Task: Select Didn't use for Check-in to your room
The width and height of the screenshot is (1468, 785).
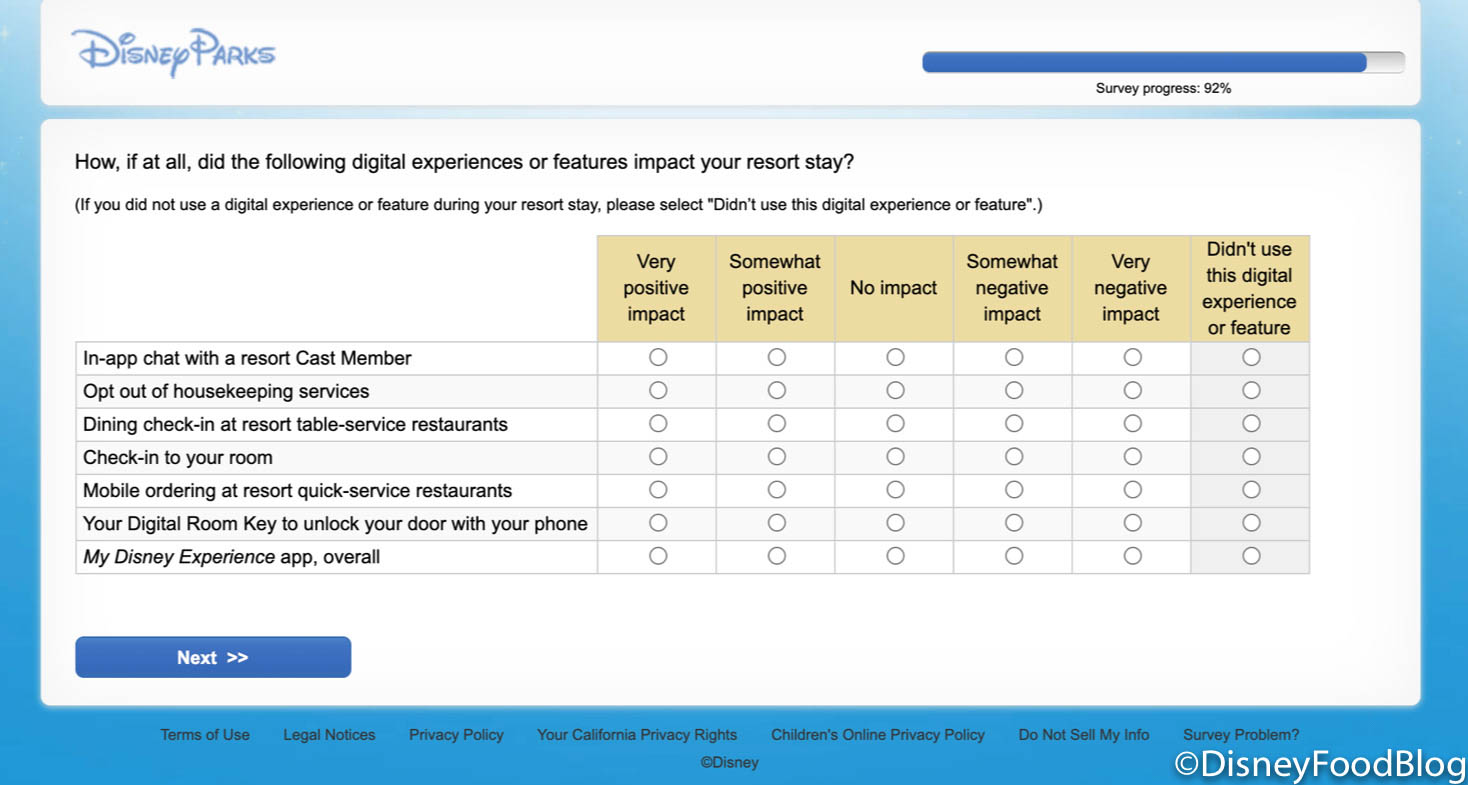Action: [1251, 457]
